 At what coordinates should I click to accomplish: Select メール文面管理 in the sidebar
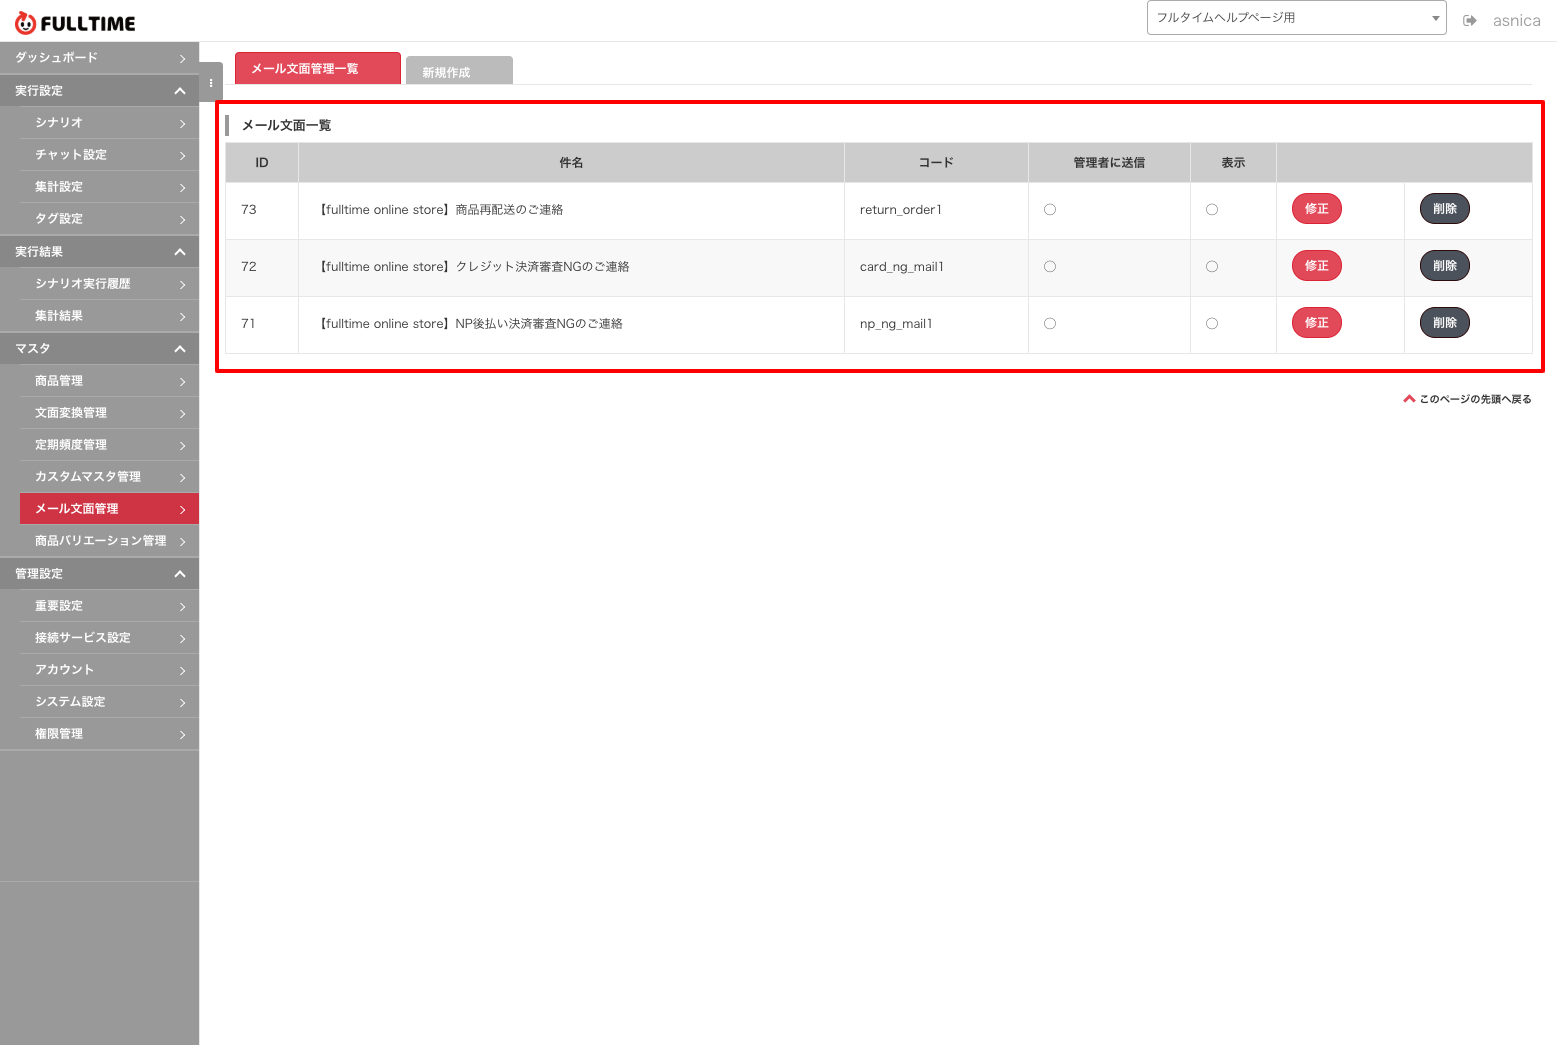point(109,509)
